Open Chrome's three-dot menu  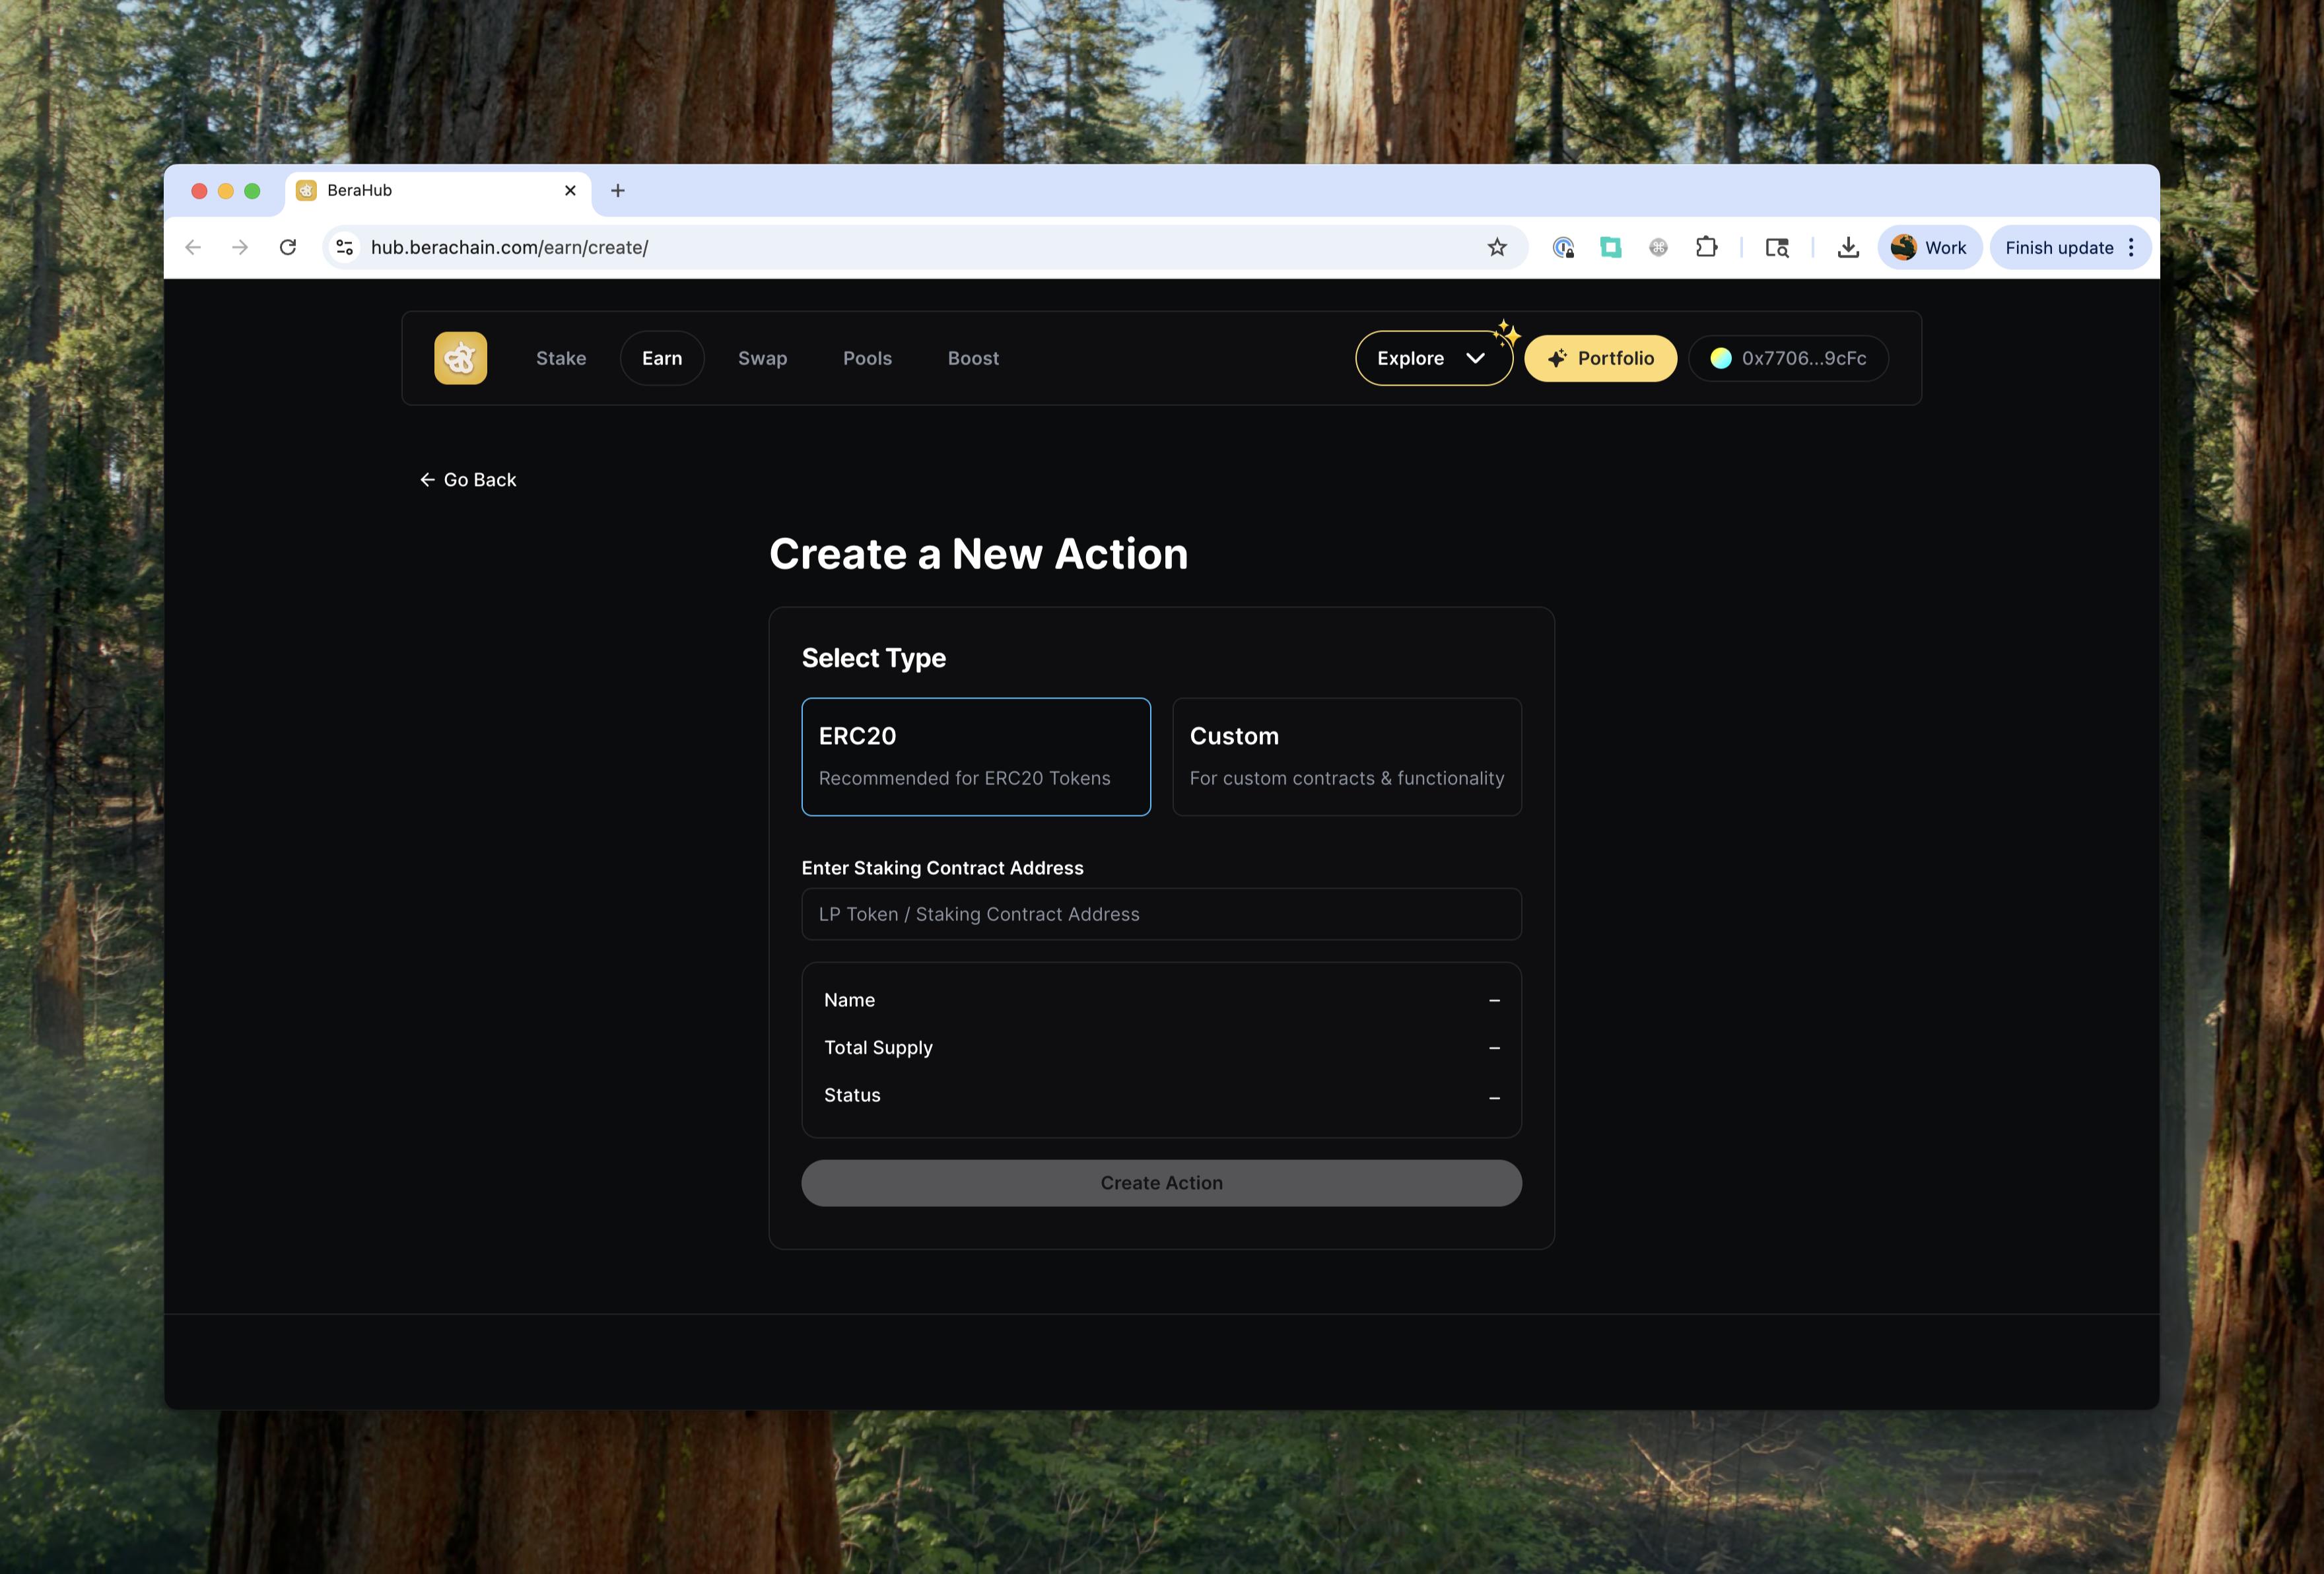[x=2131, y=247]
